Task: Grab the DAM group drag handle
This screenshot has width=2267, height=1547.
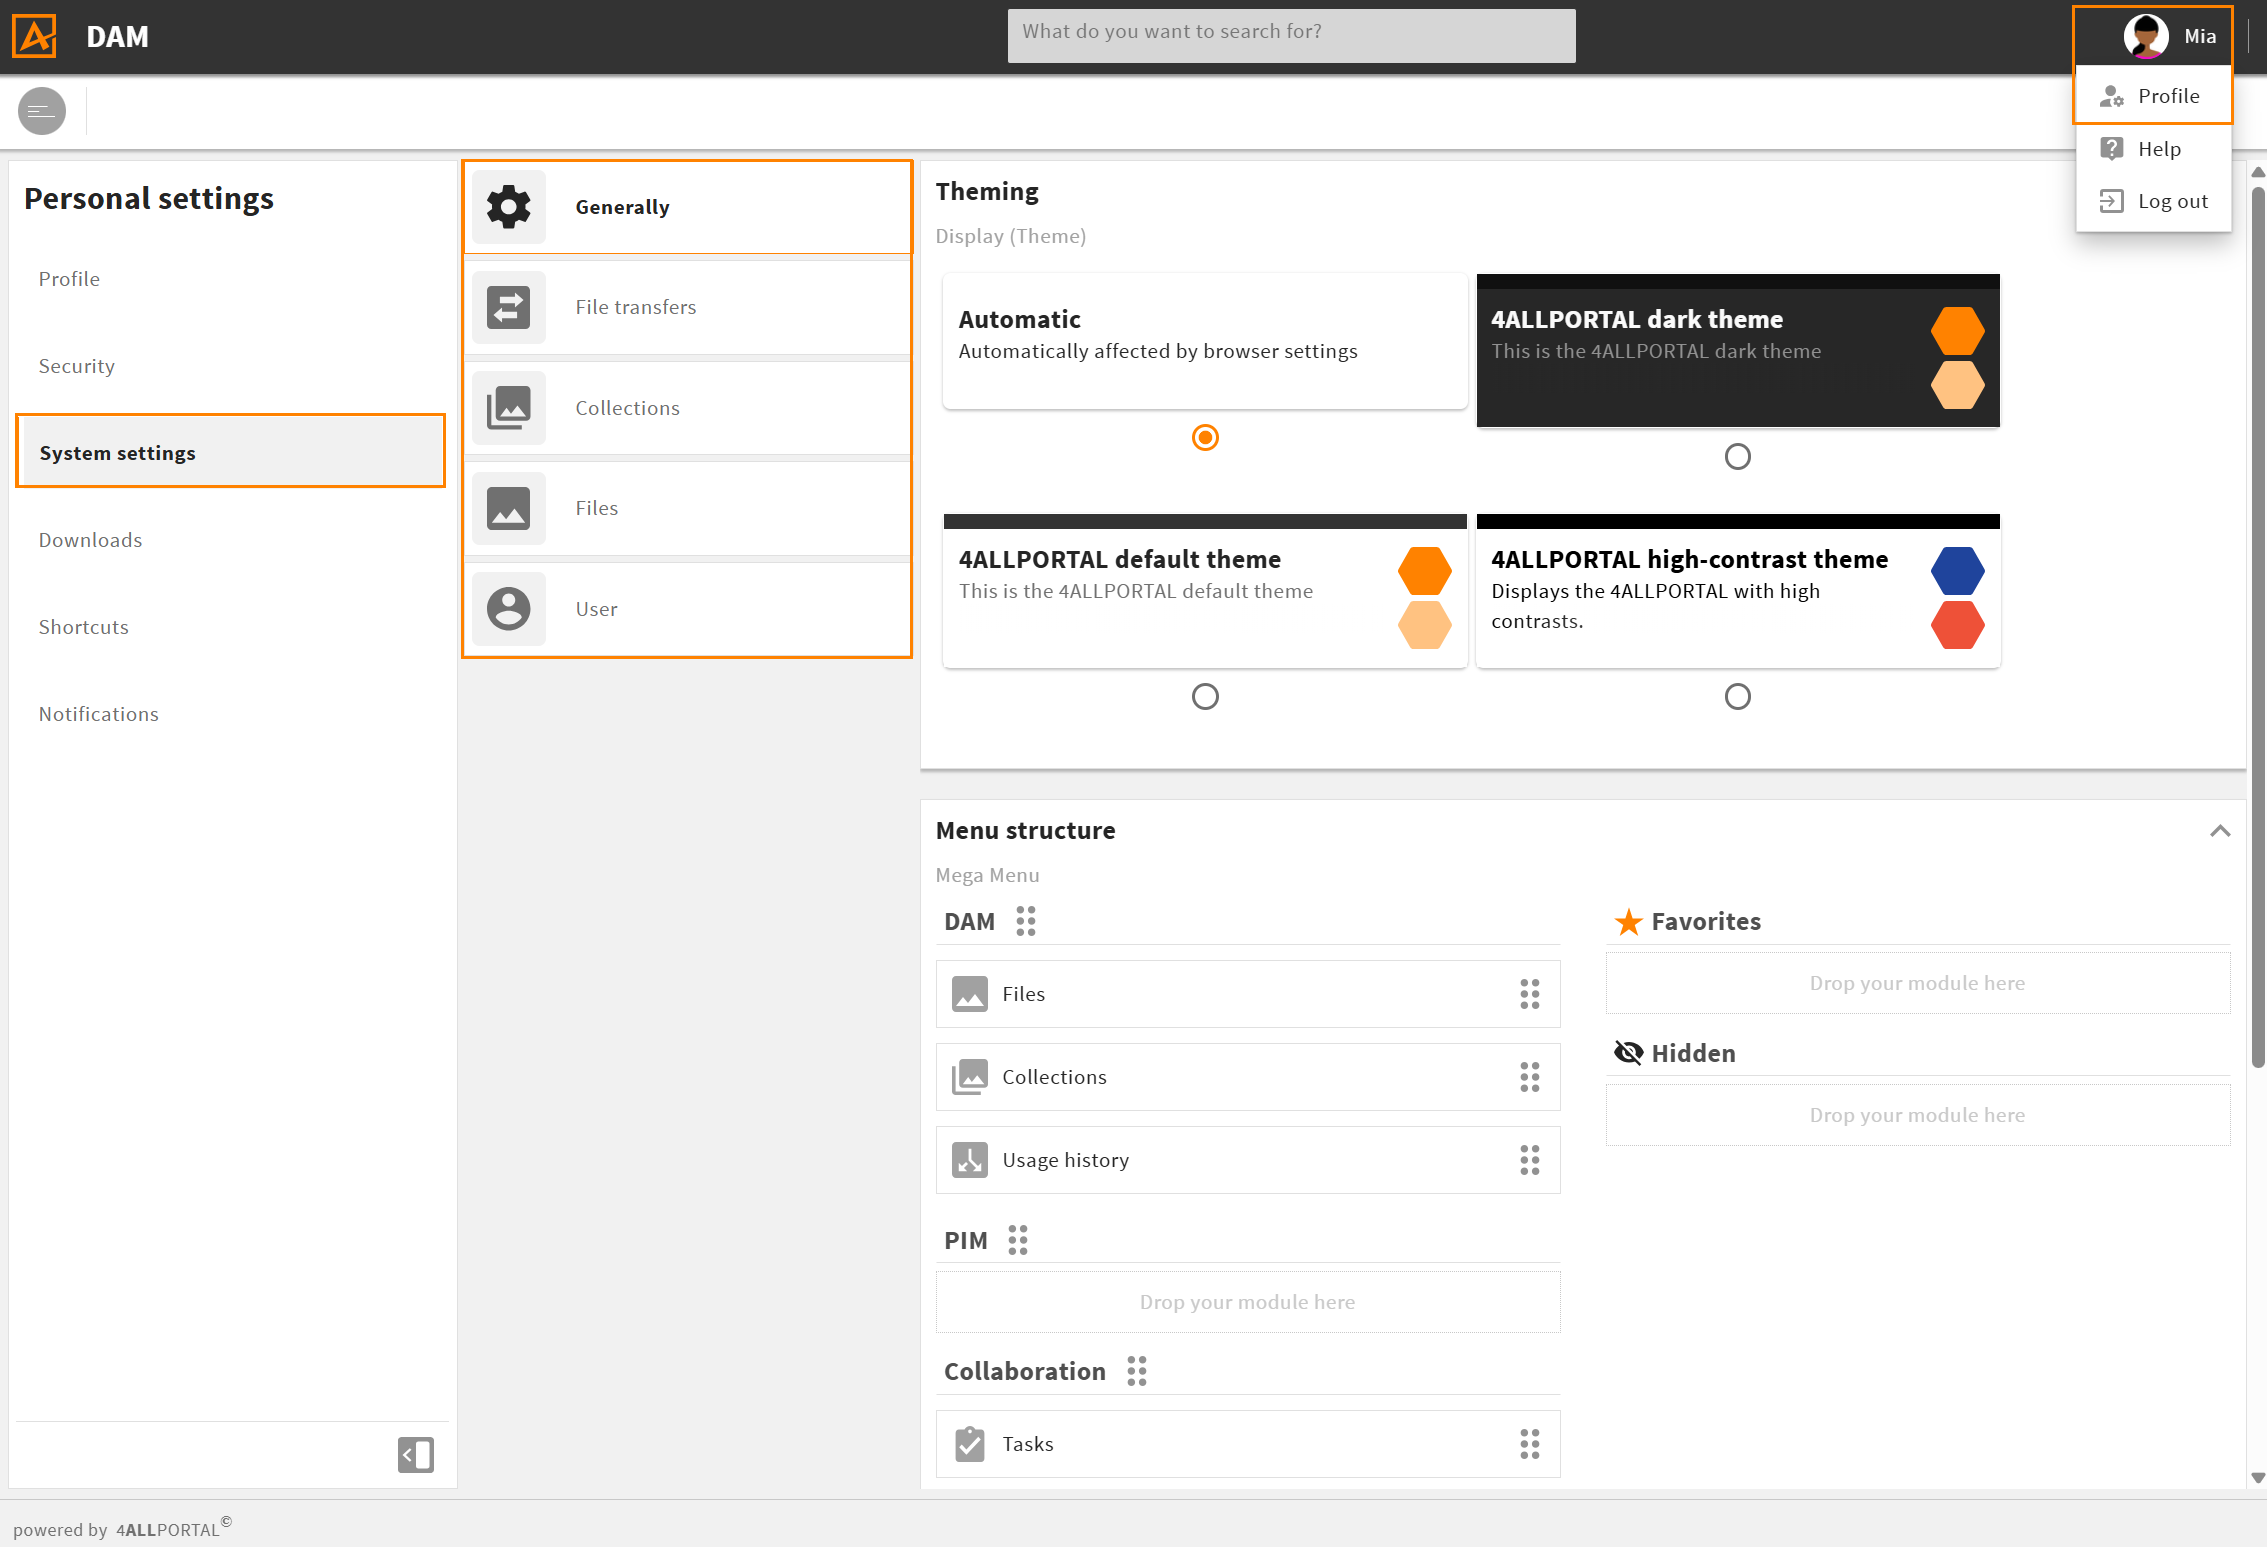Action: 1026,921
